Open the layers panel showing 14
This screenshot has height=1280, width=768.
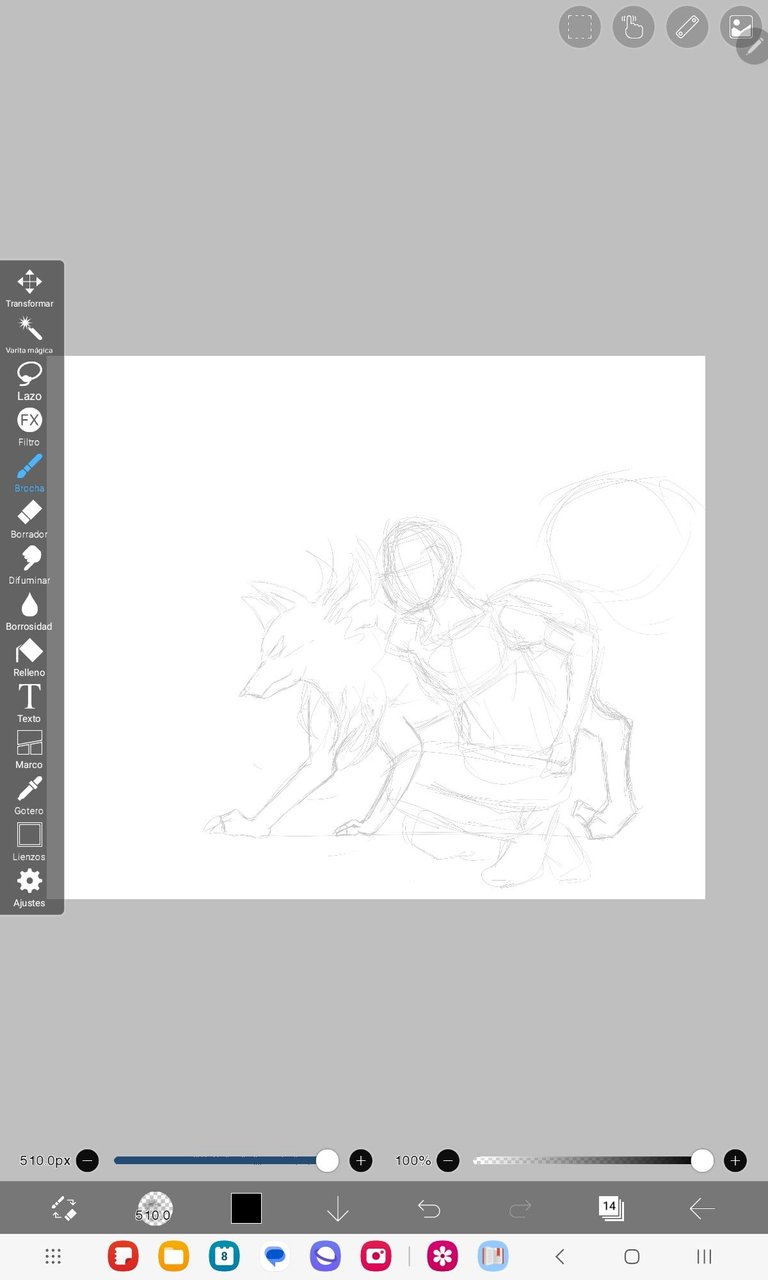(611, 1208)
